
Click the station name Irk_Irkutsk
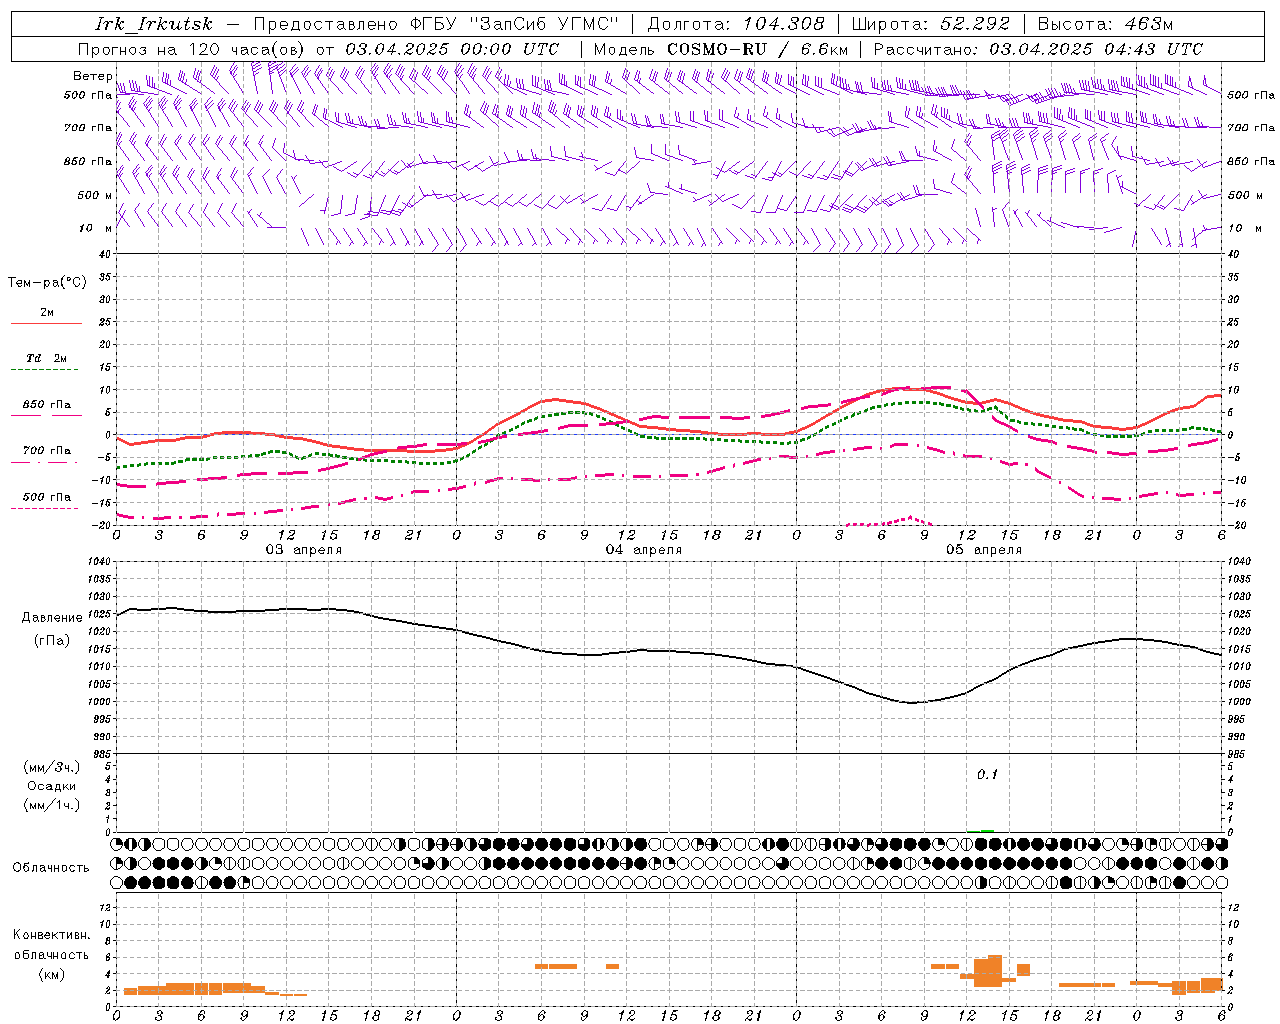pyautogui.click(x=154, y=24)
